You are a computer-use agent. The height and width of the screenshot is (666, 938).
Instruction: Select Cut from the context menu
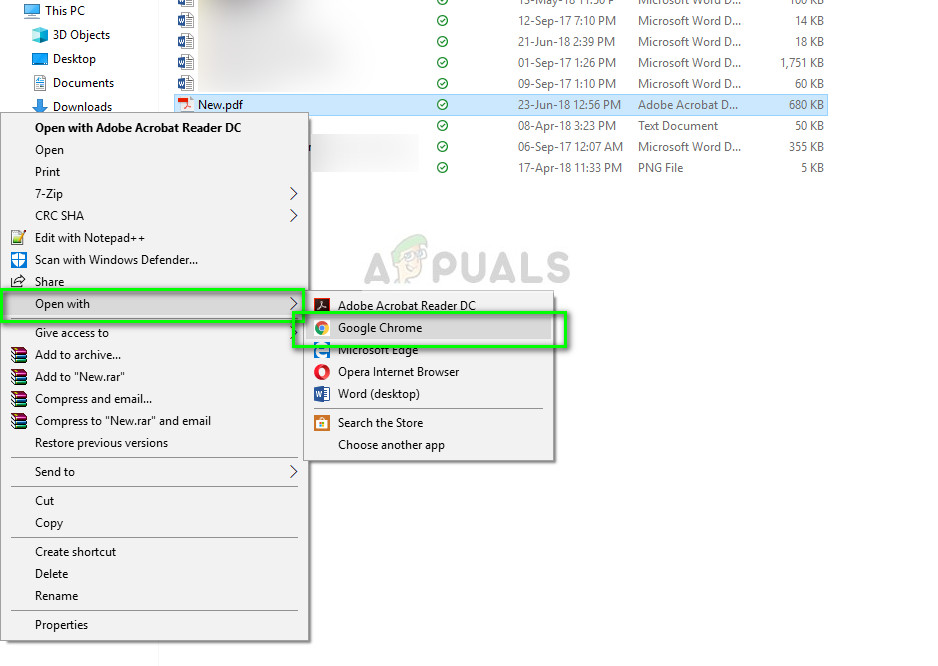point(44,501)
